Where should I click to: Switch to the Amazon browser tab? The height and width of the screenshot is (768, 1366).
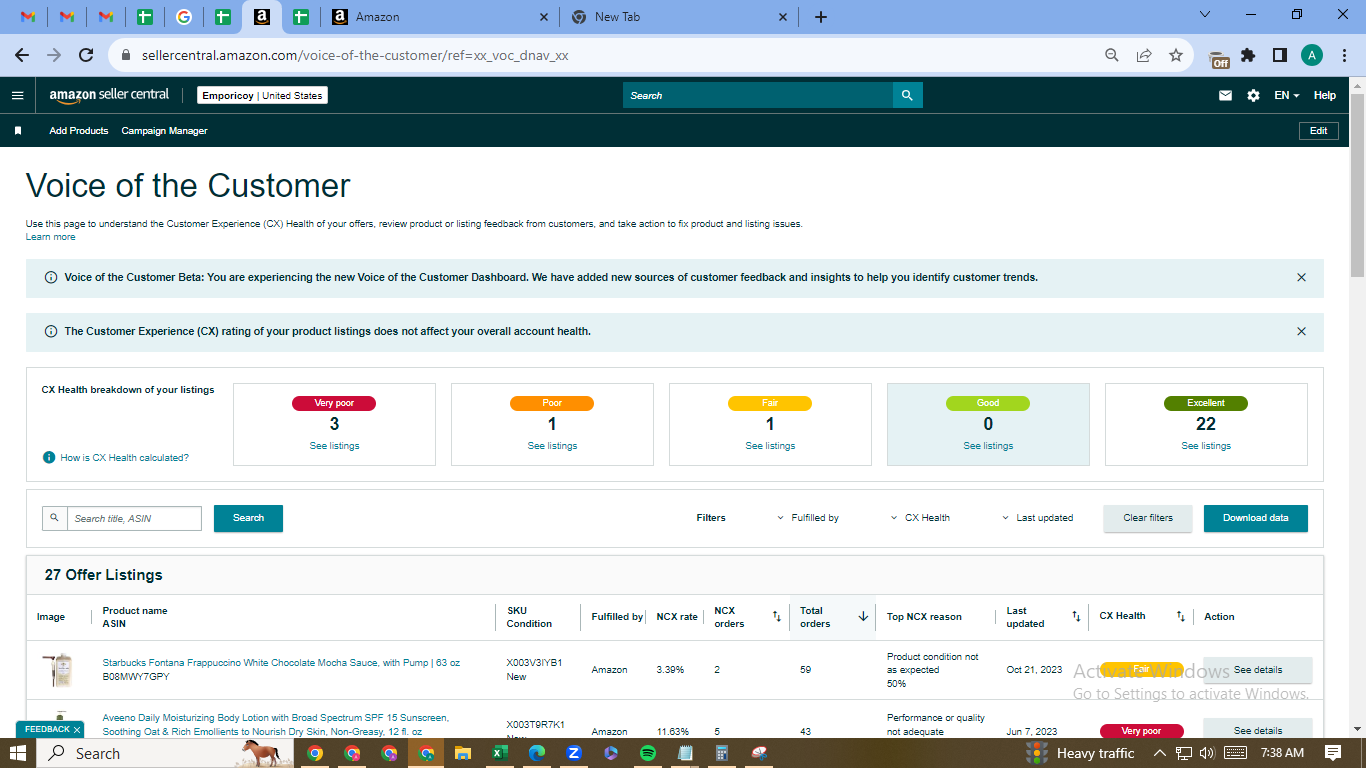point(442,17)
